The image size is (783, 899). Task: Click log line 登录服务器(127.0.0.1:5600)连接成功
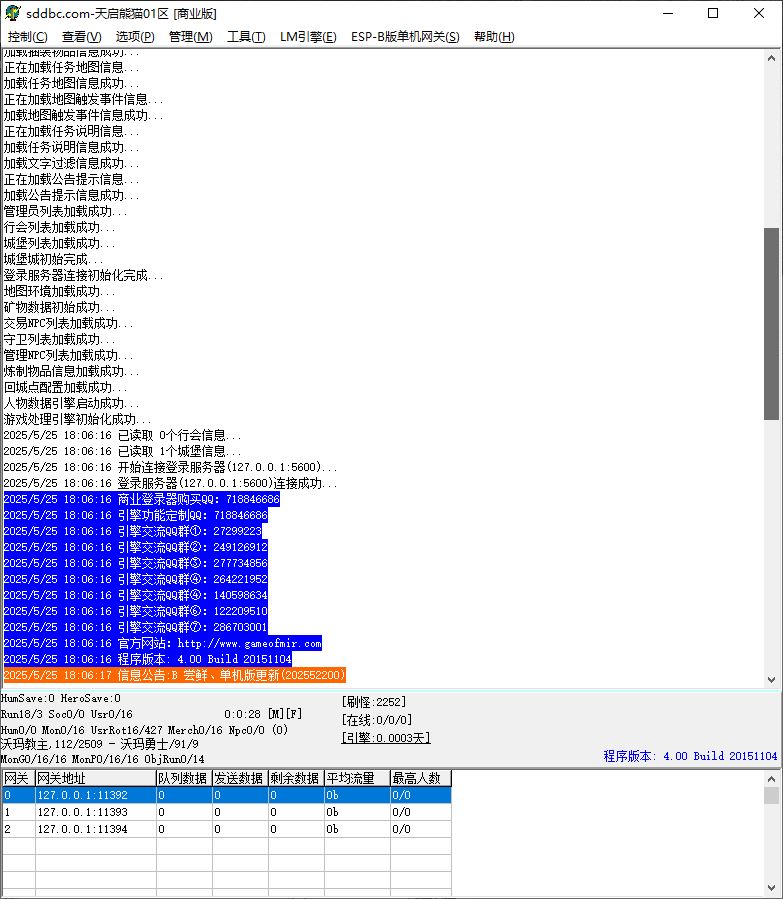[x=170, y=483]
